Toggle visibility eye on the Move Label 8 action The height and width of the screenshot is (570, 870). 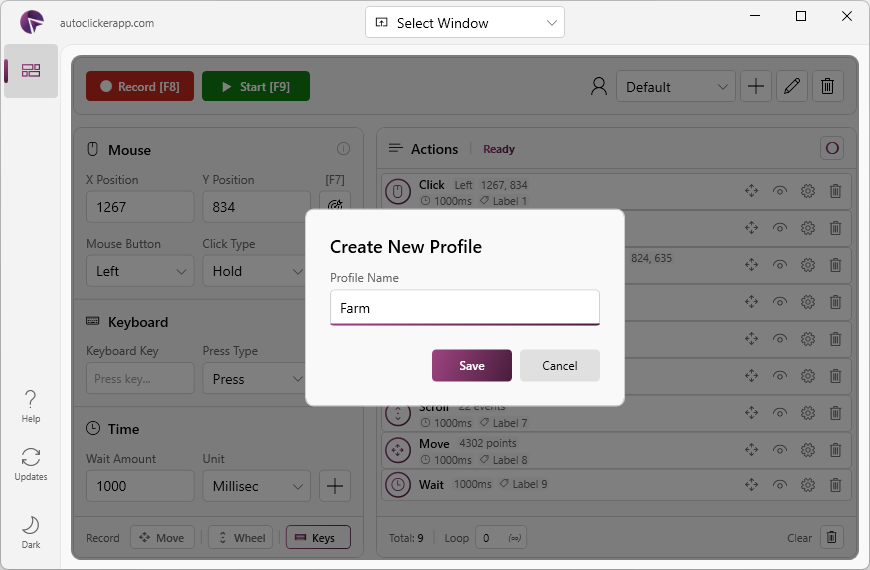click(x=780, y=450)
